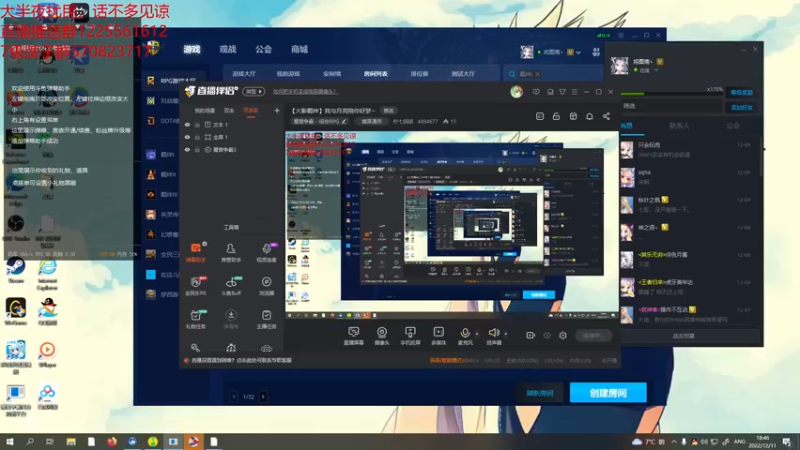Click the layout grid icon above preview

(x=573, y=116)
